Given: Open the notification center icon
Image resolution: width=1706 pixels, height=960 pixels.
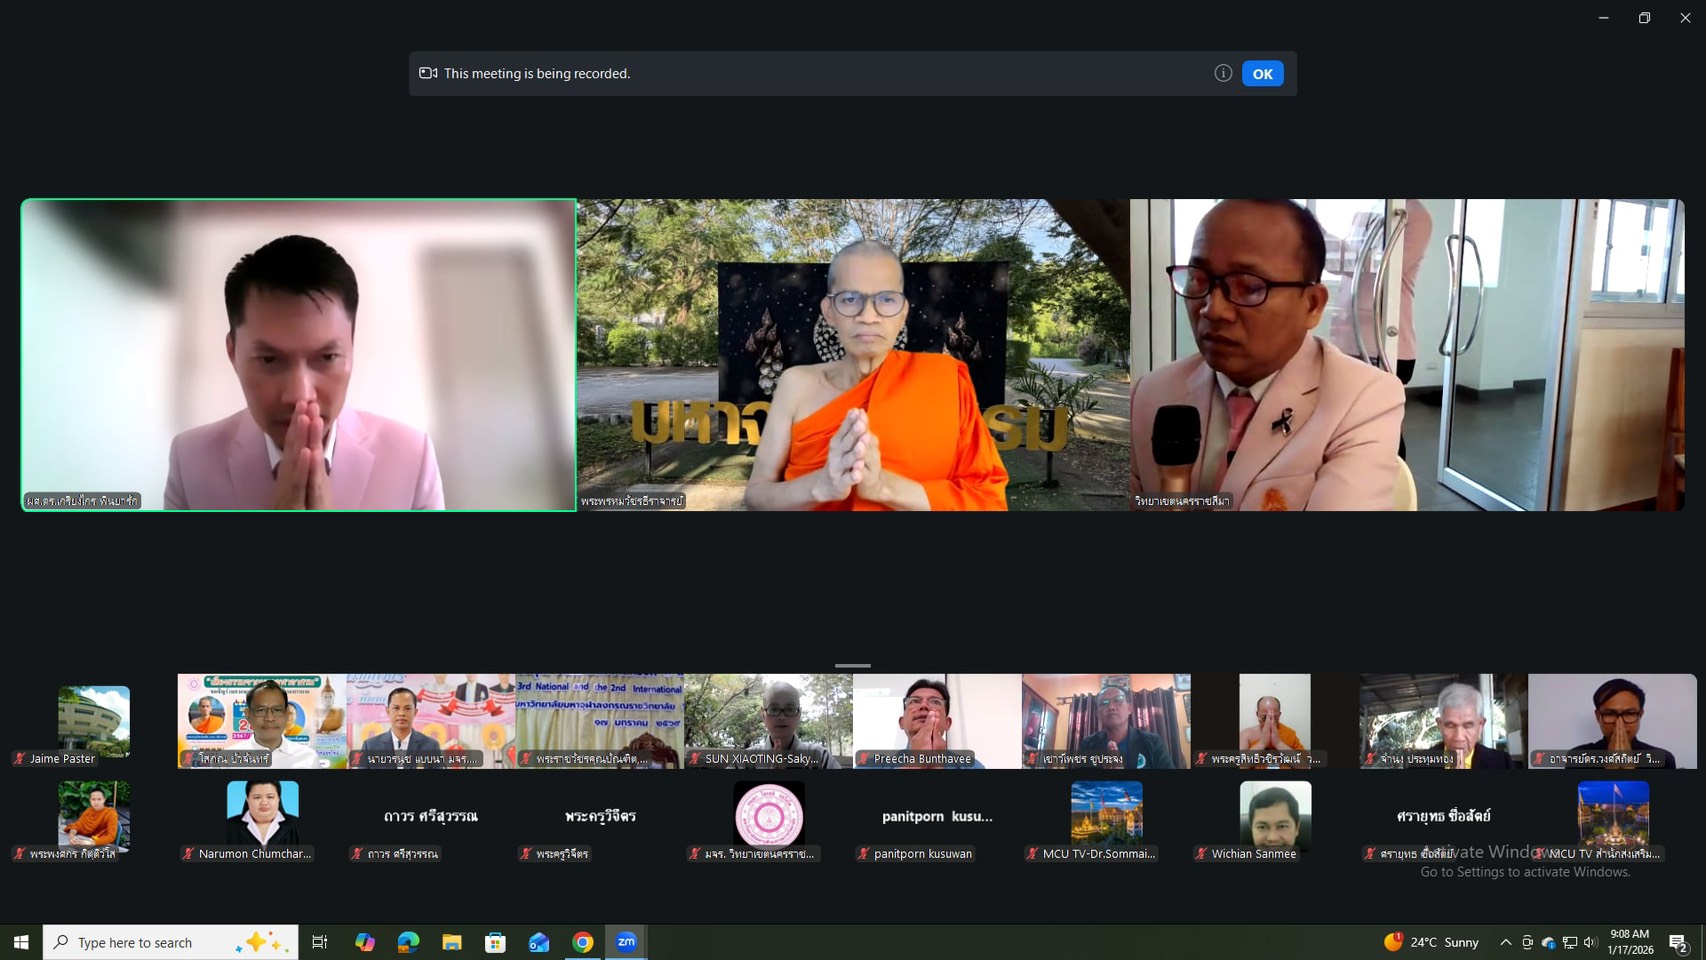Looking at the screenshot, I should point(1679,942).
